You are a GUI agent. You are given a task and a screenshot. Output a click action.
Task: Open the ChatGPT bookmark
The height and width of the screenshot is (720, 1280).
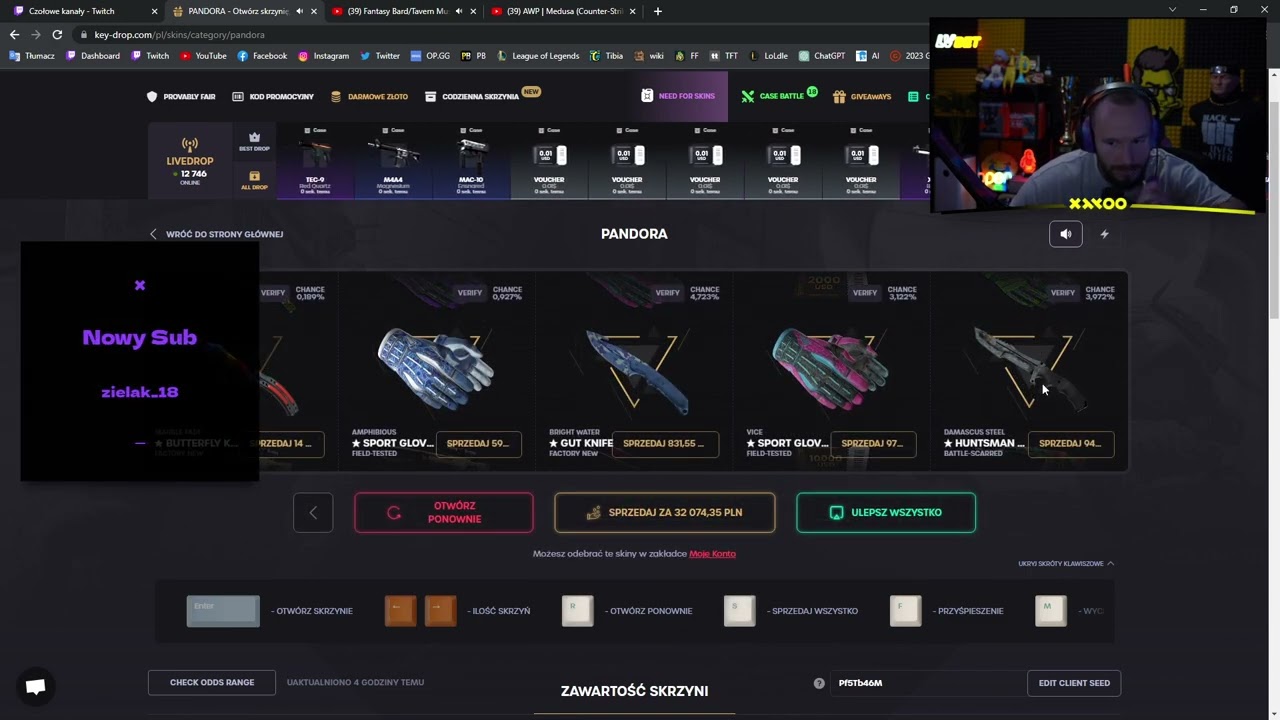822,56
